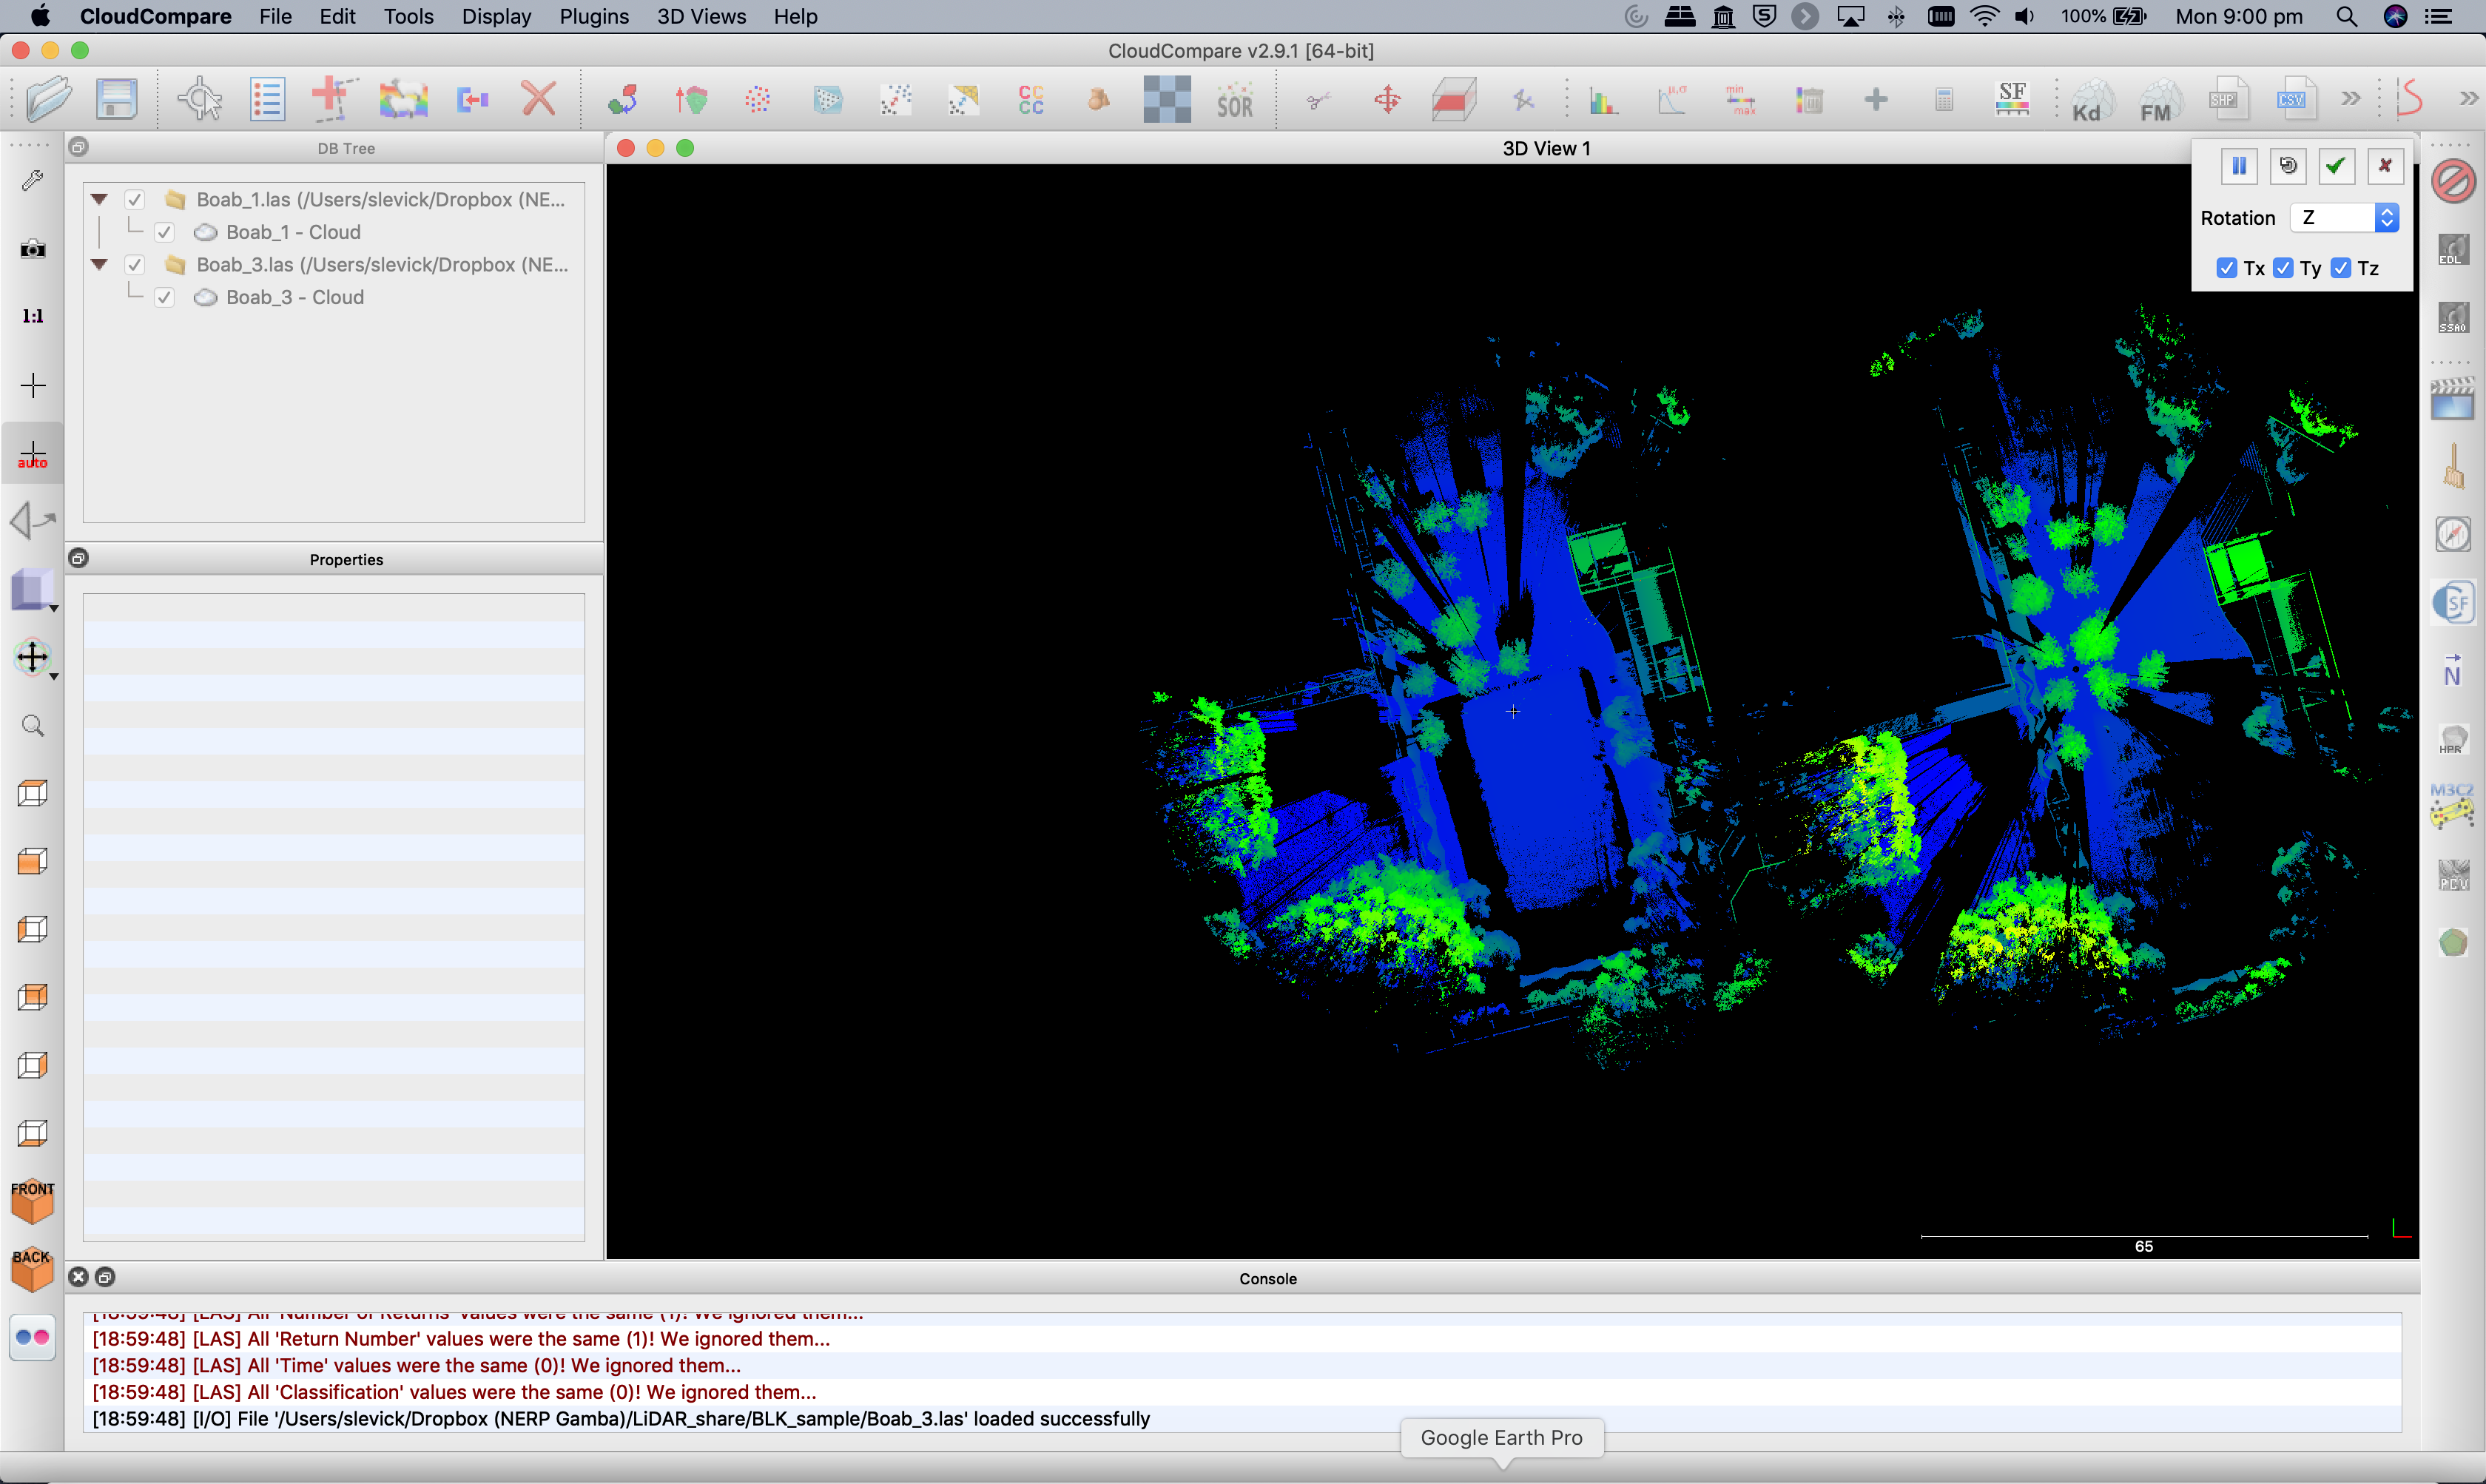
Task: Set zoom to 1:1 scale
Action: (33, 316)
